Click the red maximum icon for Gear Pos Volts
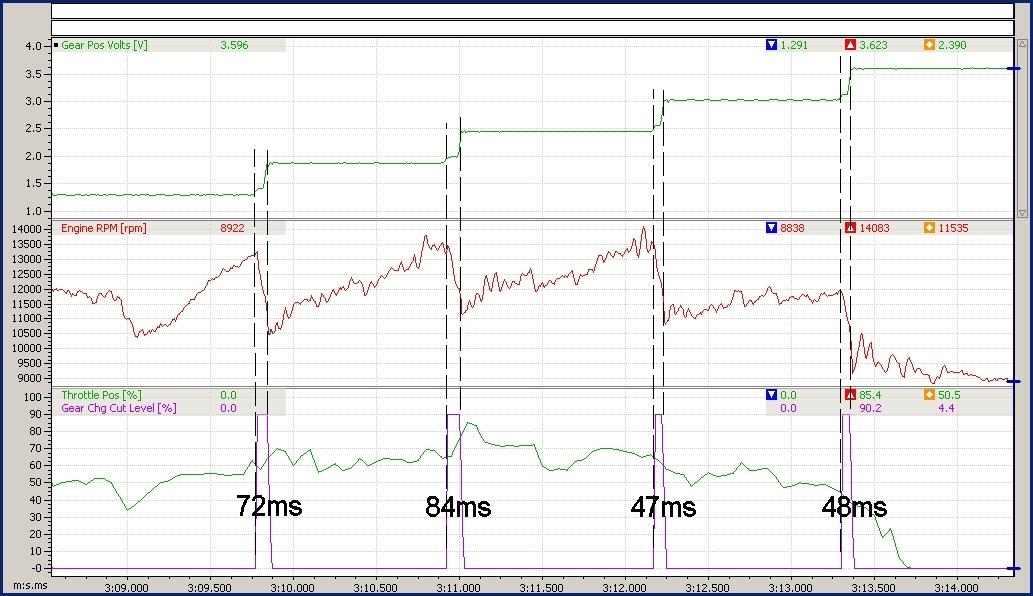 tap(850, 45)
